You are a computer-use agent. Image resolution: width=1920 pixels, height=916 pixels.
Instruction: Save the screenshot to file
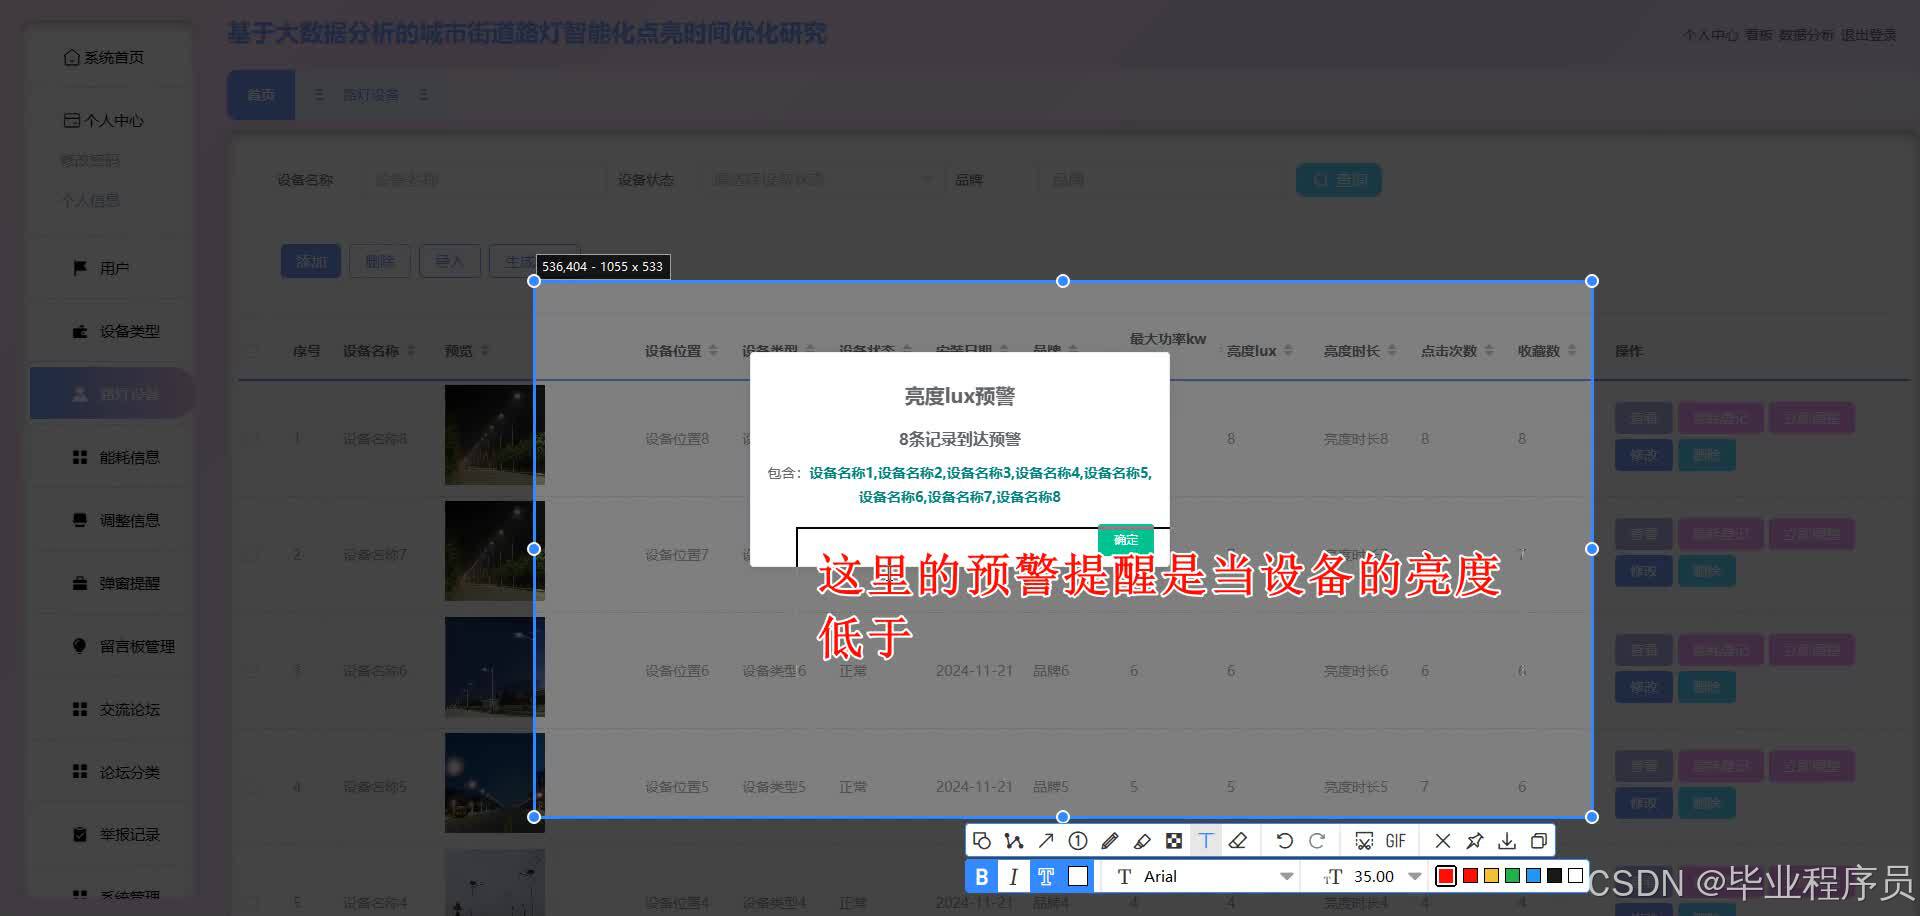pyautogui.click(x=1507, y=841)
